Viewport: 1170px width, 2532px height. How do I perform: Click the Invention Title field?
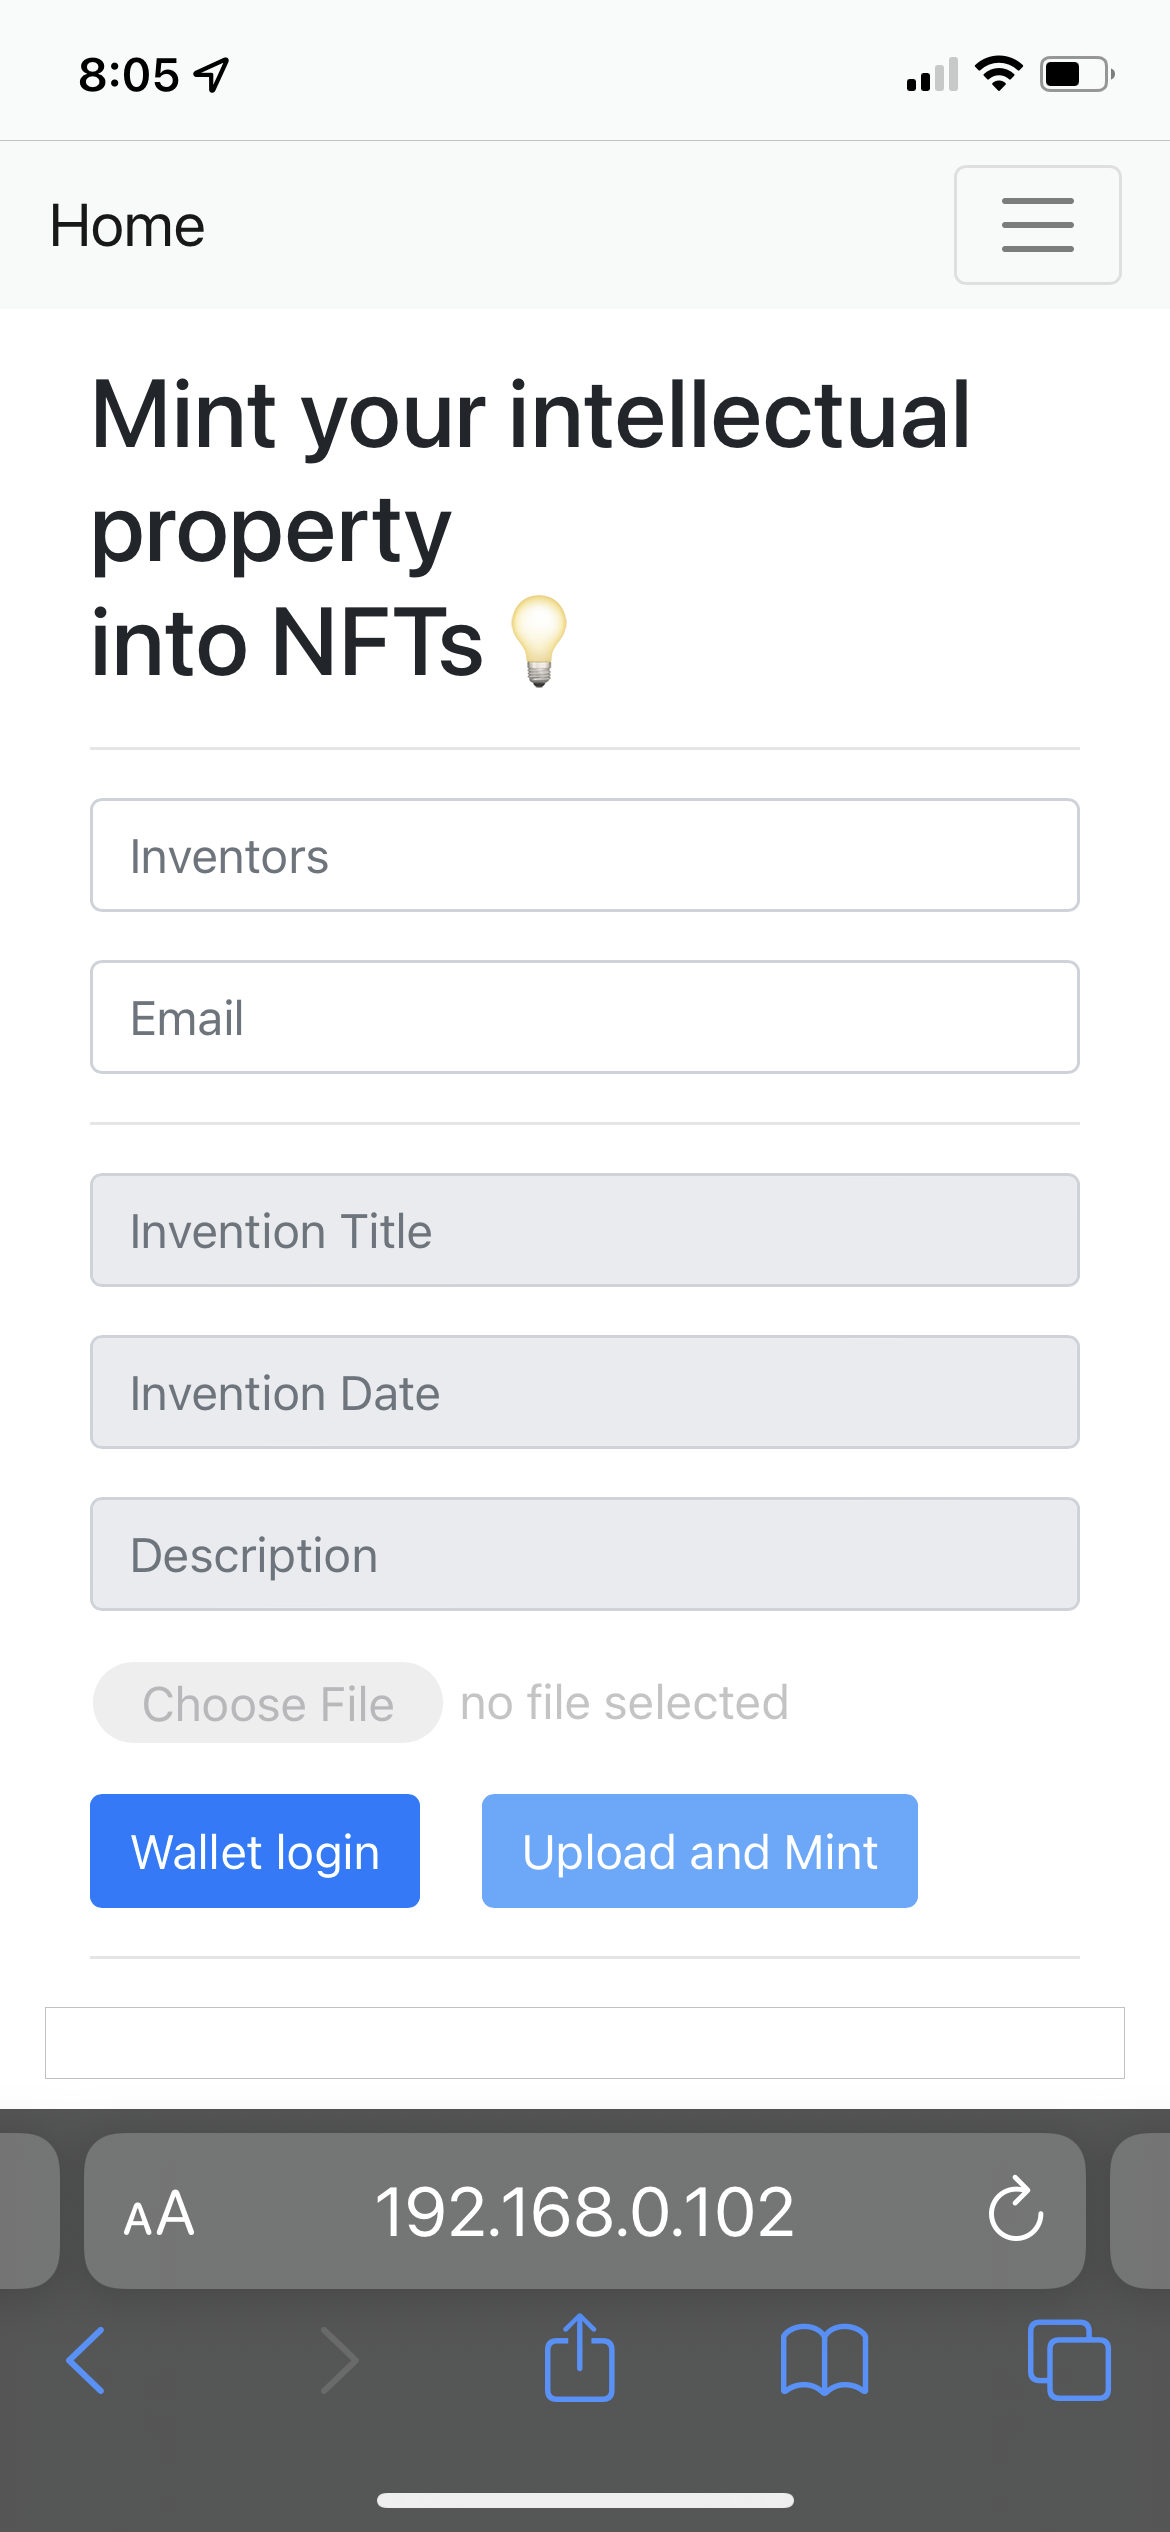pyautogui.click(x=584, y=1230)
